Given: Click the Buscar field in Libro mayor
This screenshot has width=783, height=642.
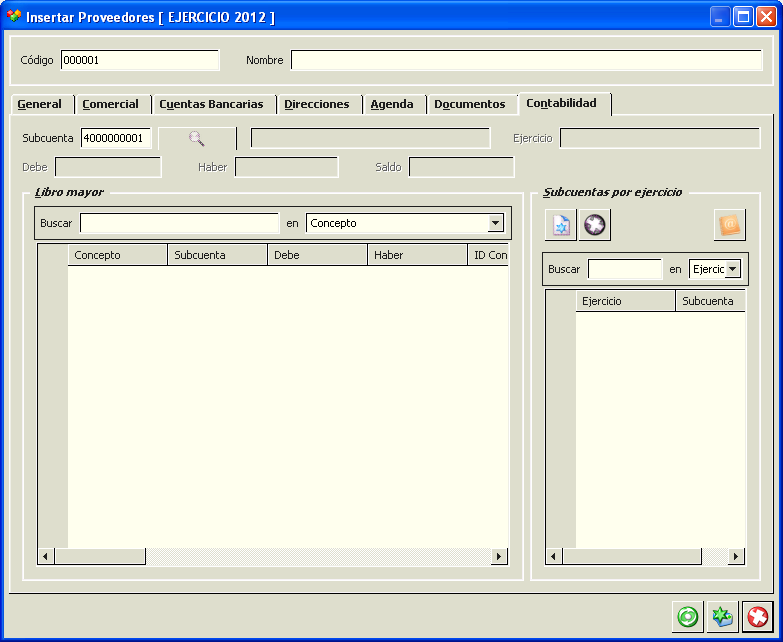Looking at the screenshot, I should 179,223.
